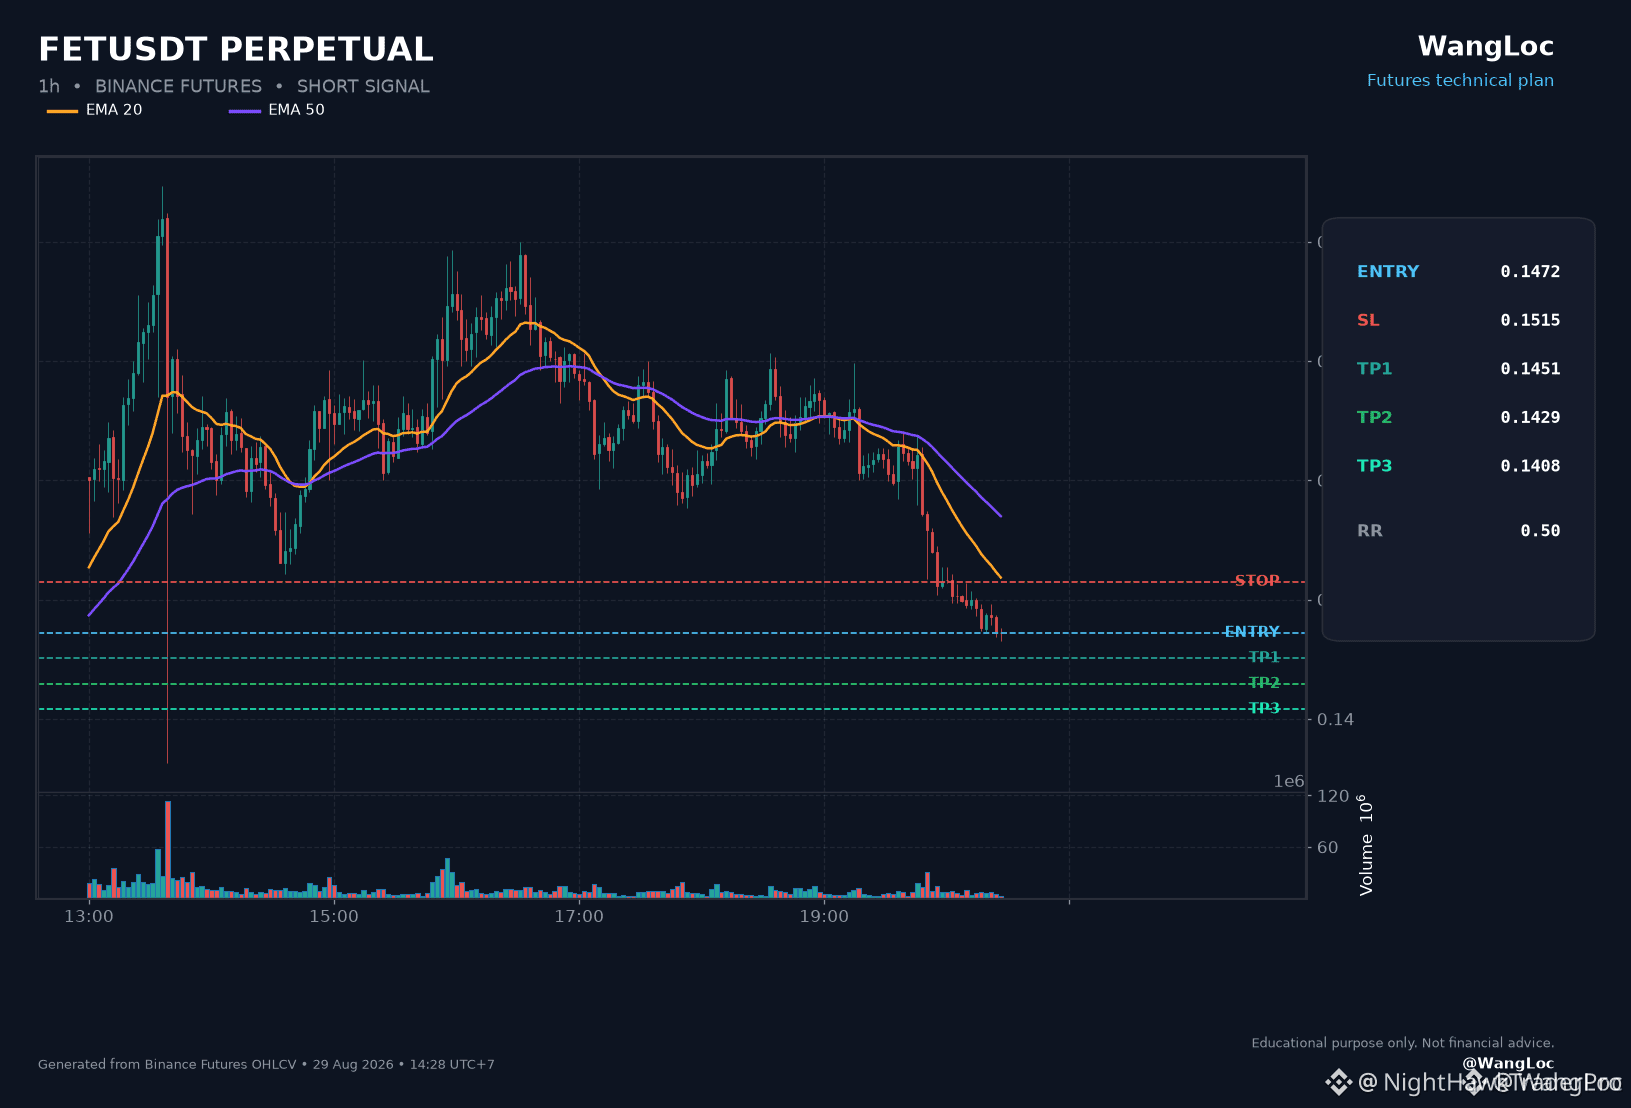Click the ENTRY label in the side panel

[x=1388, y=272]
